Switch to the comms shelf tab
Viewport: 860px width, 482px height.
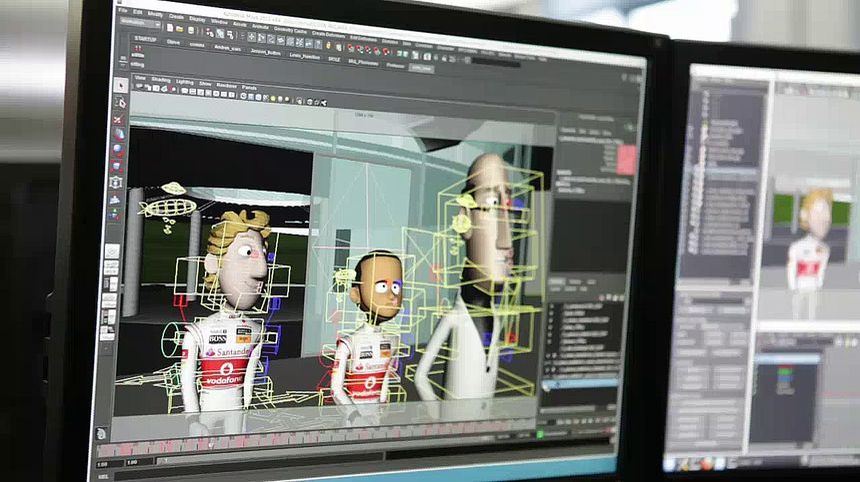point(197,45)
